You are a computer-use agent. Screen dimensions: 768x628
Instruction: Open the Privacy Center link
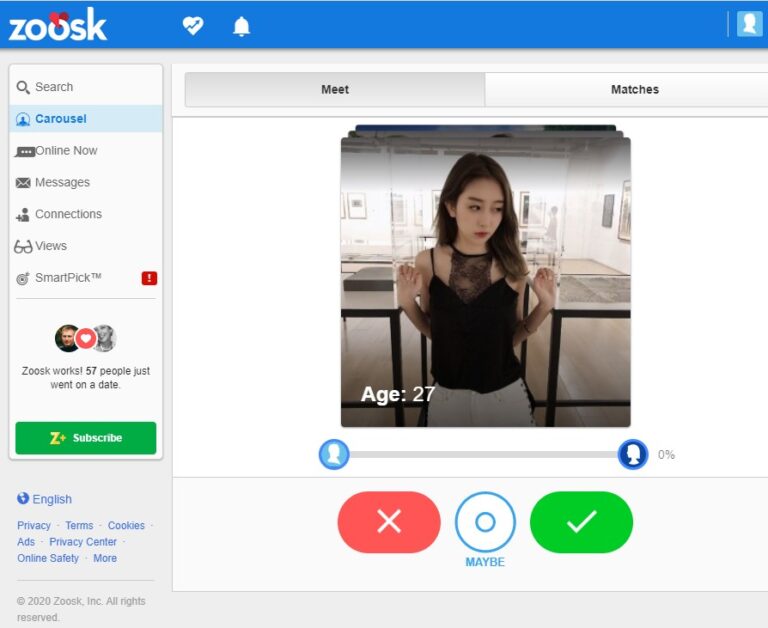(x=83, y=542)
